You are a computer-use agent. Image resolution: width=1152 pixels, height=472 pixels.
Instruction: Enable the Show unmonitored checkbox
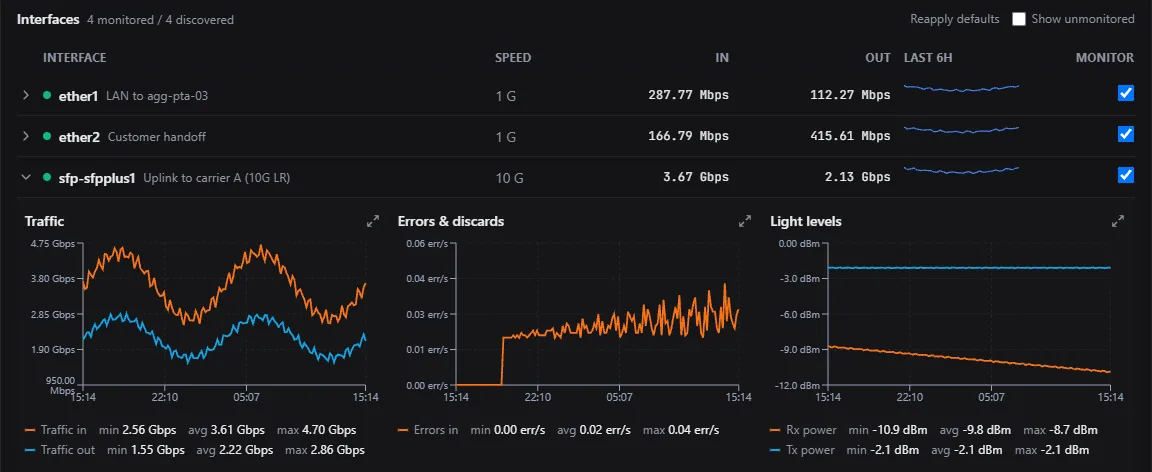point(1019,19)
